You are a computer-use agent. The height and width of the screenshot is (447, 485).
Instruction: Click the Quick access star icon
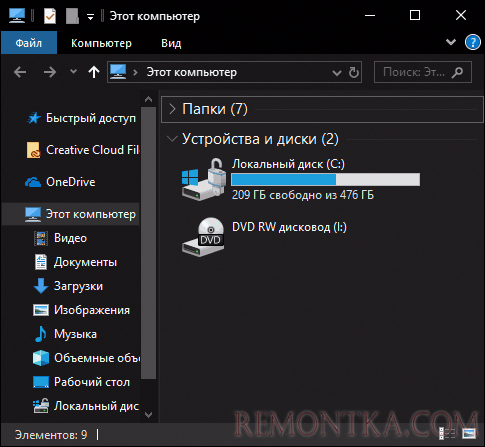tap(34, 118)
